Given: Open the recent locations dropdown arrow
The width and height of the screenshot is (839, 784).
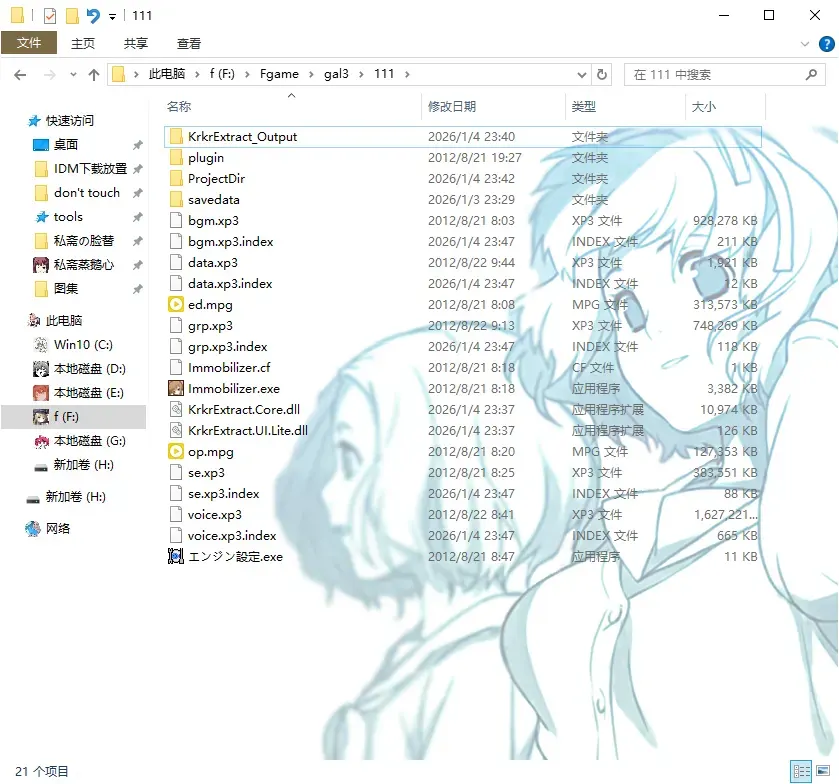Looking at the screenshot, I should point(73,75).
